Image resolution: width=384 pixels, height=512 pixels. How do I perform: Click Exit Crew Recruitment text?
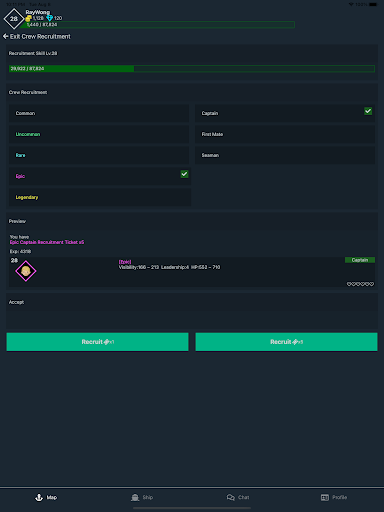click(40, 36)
